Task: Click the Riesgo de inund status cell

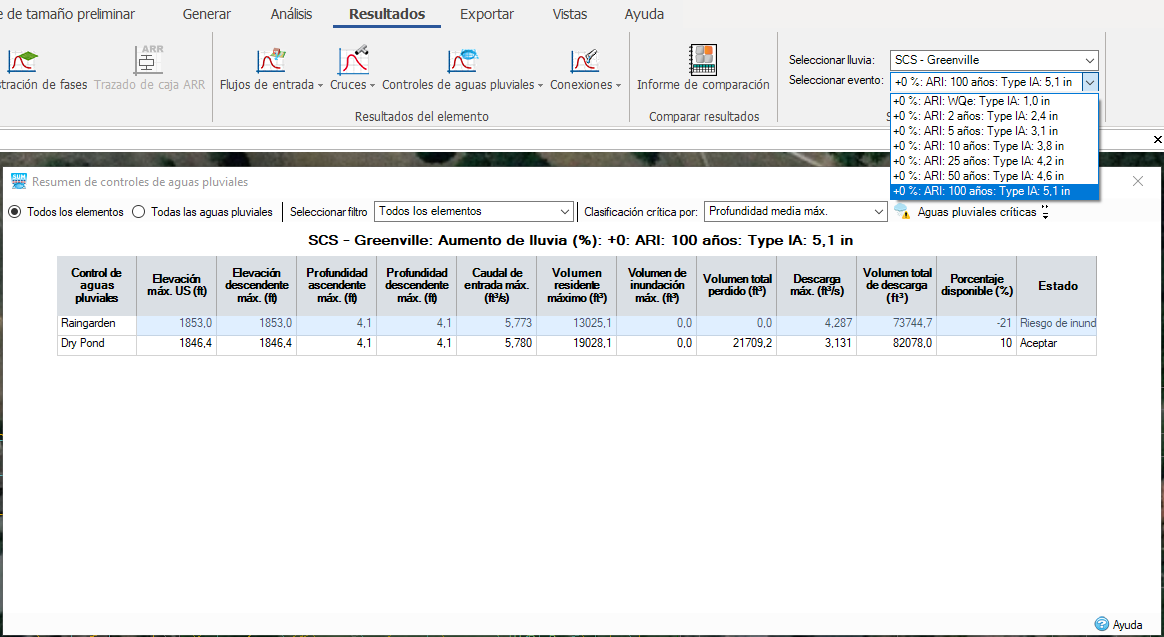Action: click(x=1057, y=324)
